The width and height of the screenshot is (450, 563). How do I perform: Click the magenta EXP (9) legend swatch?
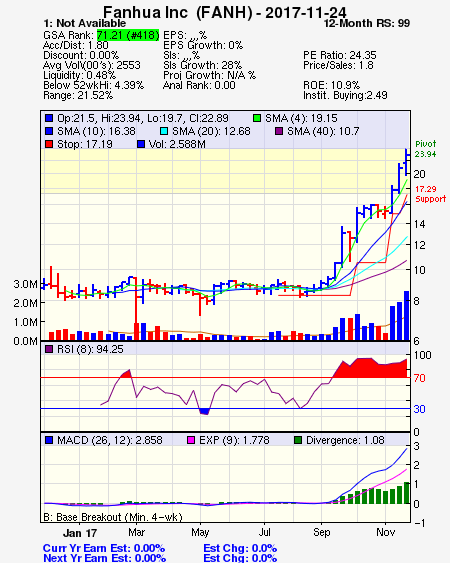pyautogui.click(x=191, y=440)
